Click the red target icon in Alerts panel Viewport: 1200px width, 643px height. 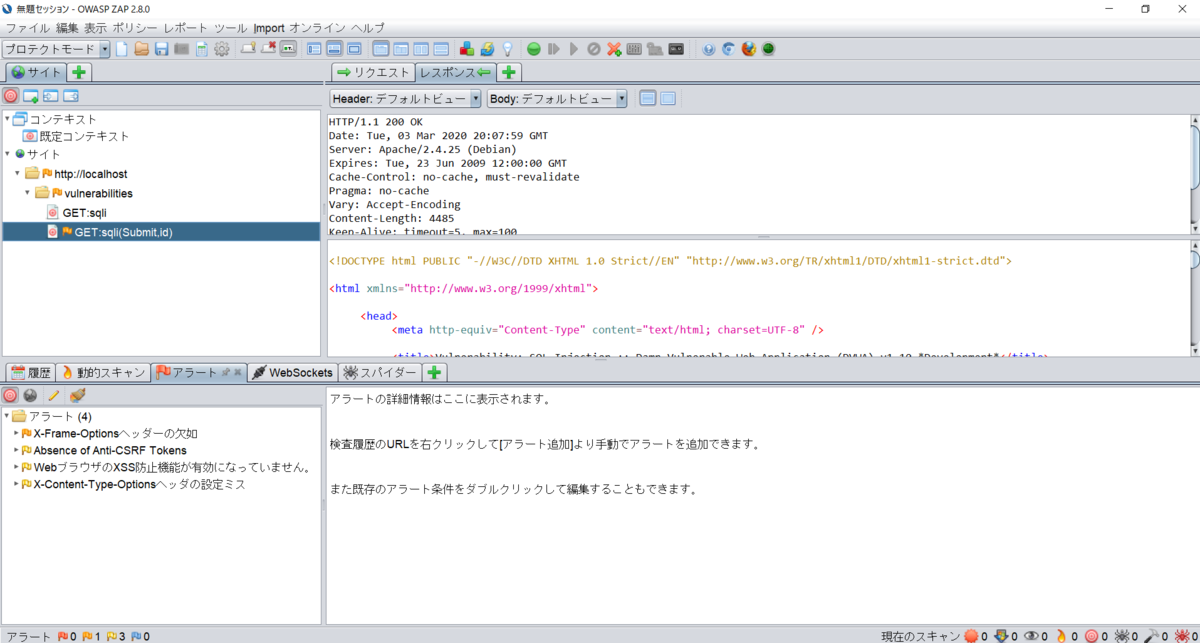[x=11, y=395]
